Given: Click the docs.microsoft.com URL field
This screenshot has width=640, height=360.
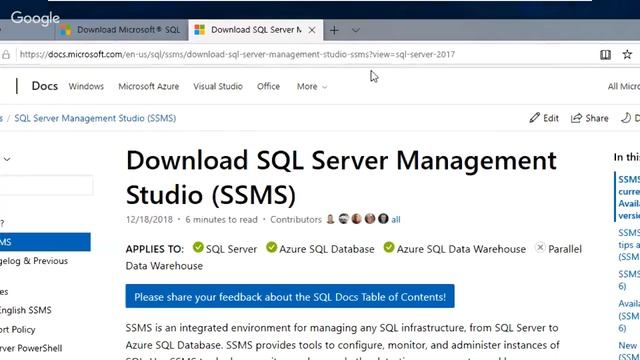Looking at the screenshot, I should click(237, 54).
